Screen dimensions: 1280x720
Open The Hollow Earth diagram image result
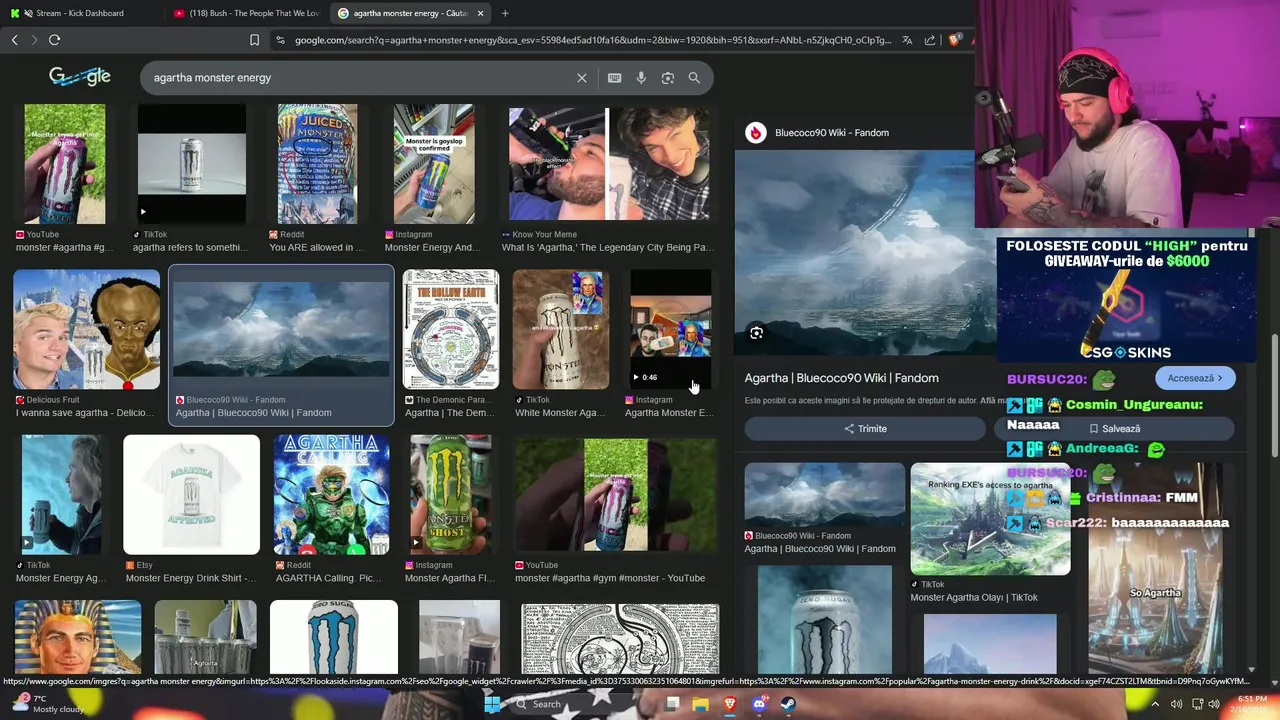pos(451,329)
